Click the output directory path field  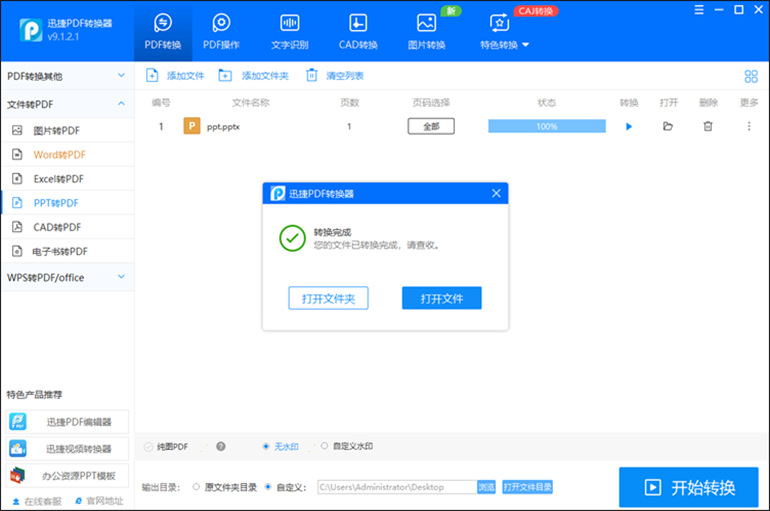coord(397,487)
